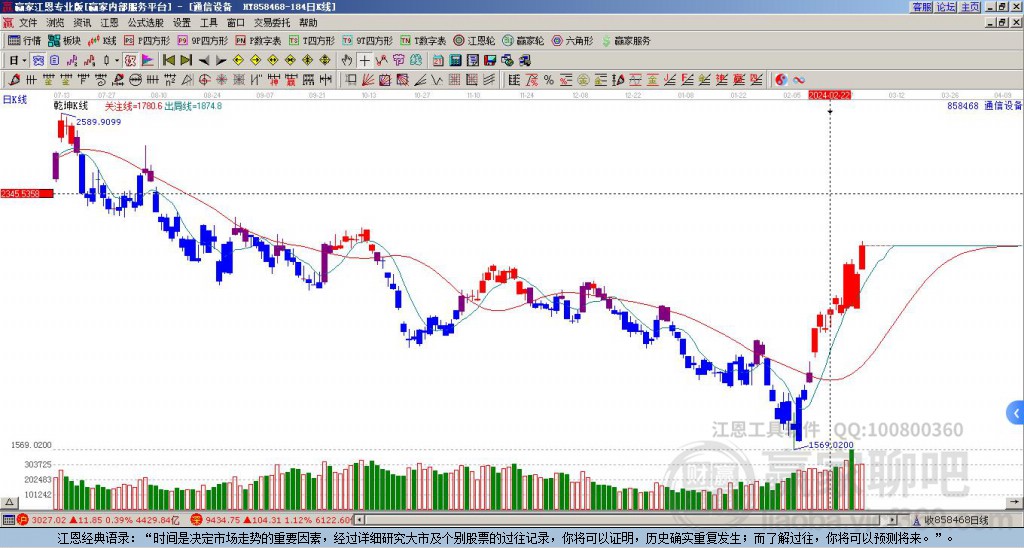Click the Shanghai index 3027.02 status entry
This screenshot has width=1024, height=548.
pyautogui.click(x=98, y=520)
